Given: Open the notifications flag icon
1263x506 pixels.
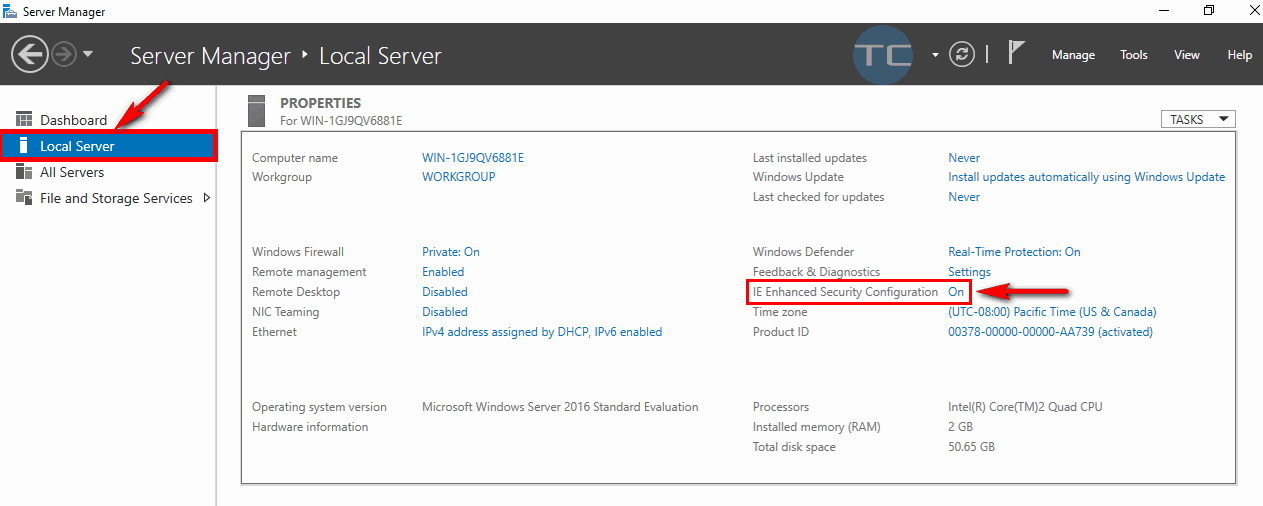Looking at the screenshot, I should tap(1017, 54).
